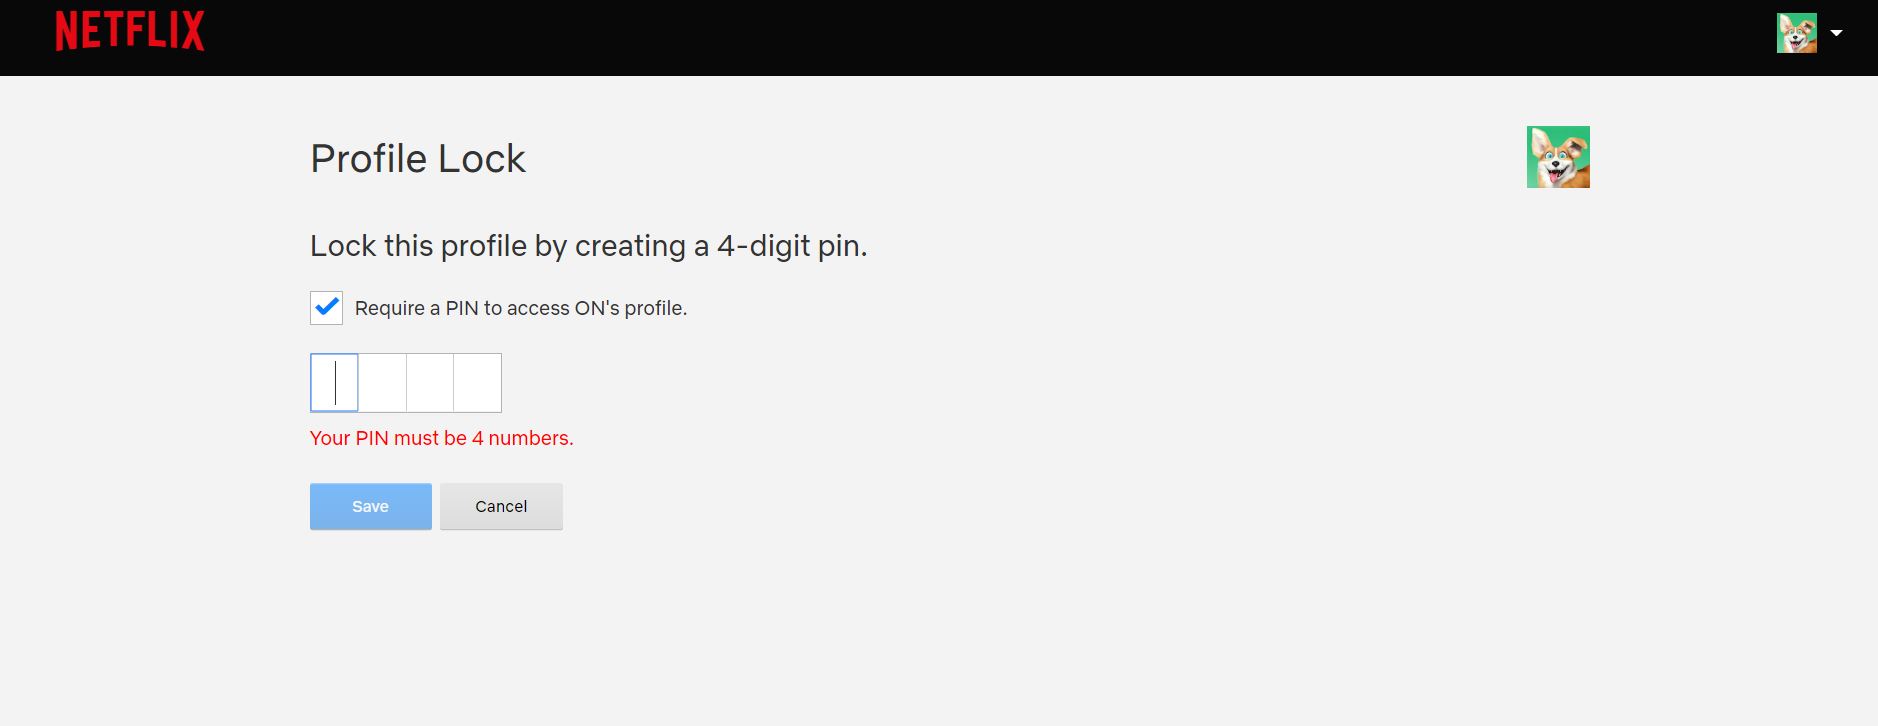Cancel the profile lock changes

[x=501, y=506]
